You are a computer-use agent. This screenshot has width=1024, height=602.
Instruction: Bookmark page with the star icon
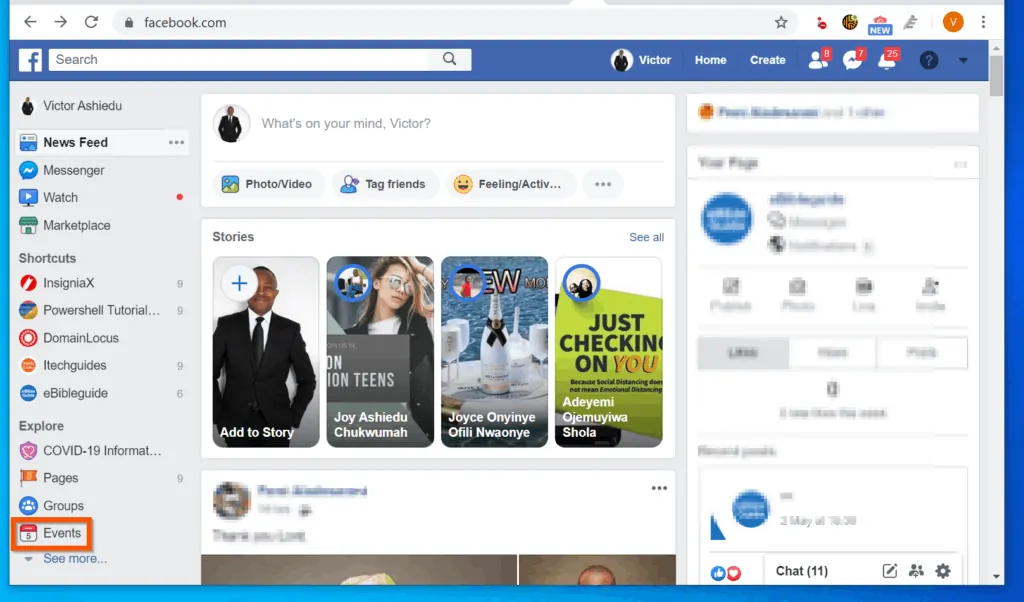tap(781, 23)
